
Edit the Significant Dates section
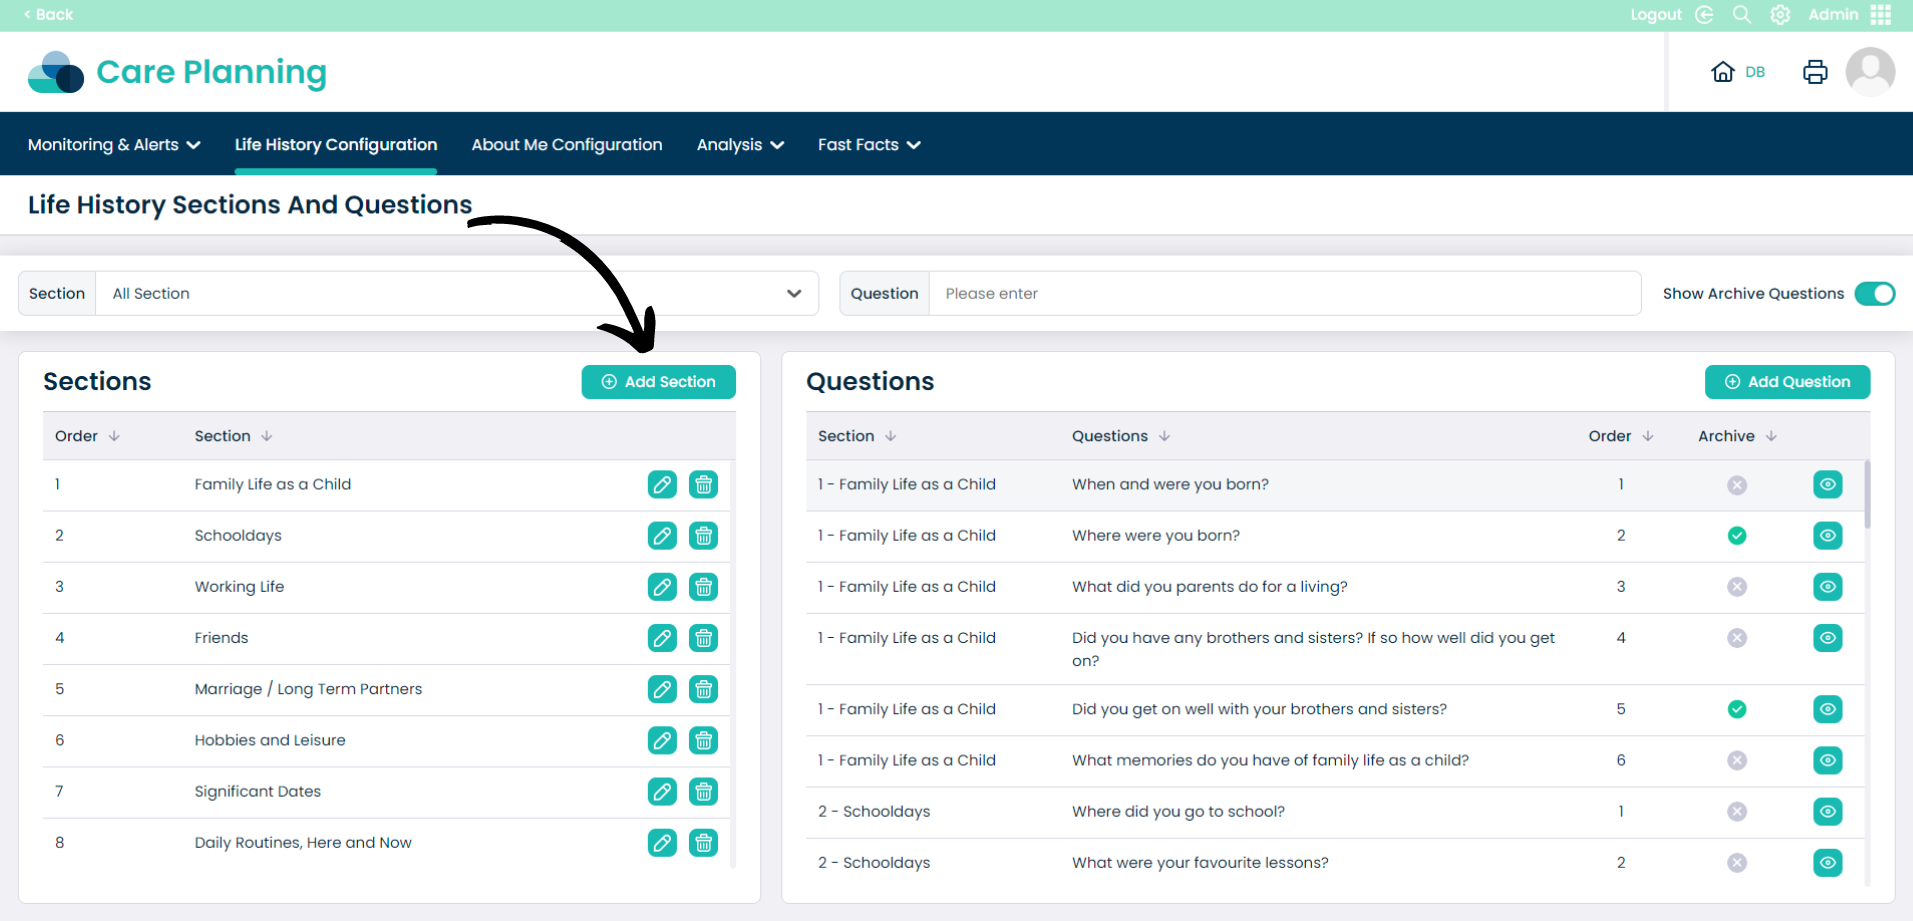tap(662, 792)
